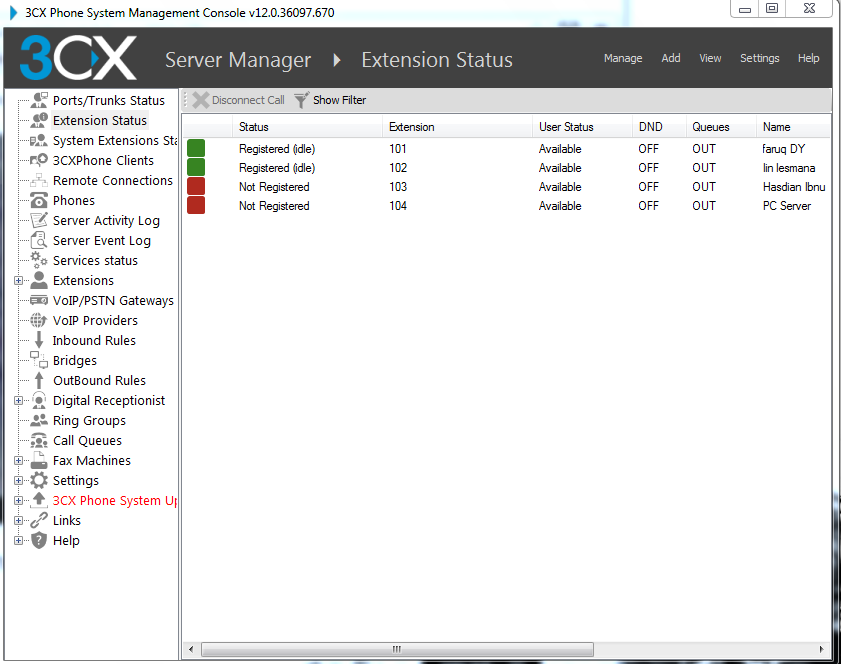
Task: Click the VoIP Providers globe icon
Action: pos(39,320)
